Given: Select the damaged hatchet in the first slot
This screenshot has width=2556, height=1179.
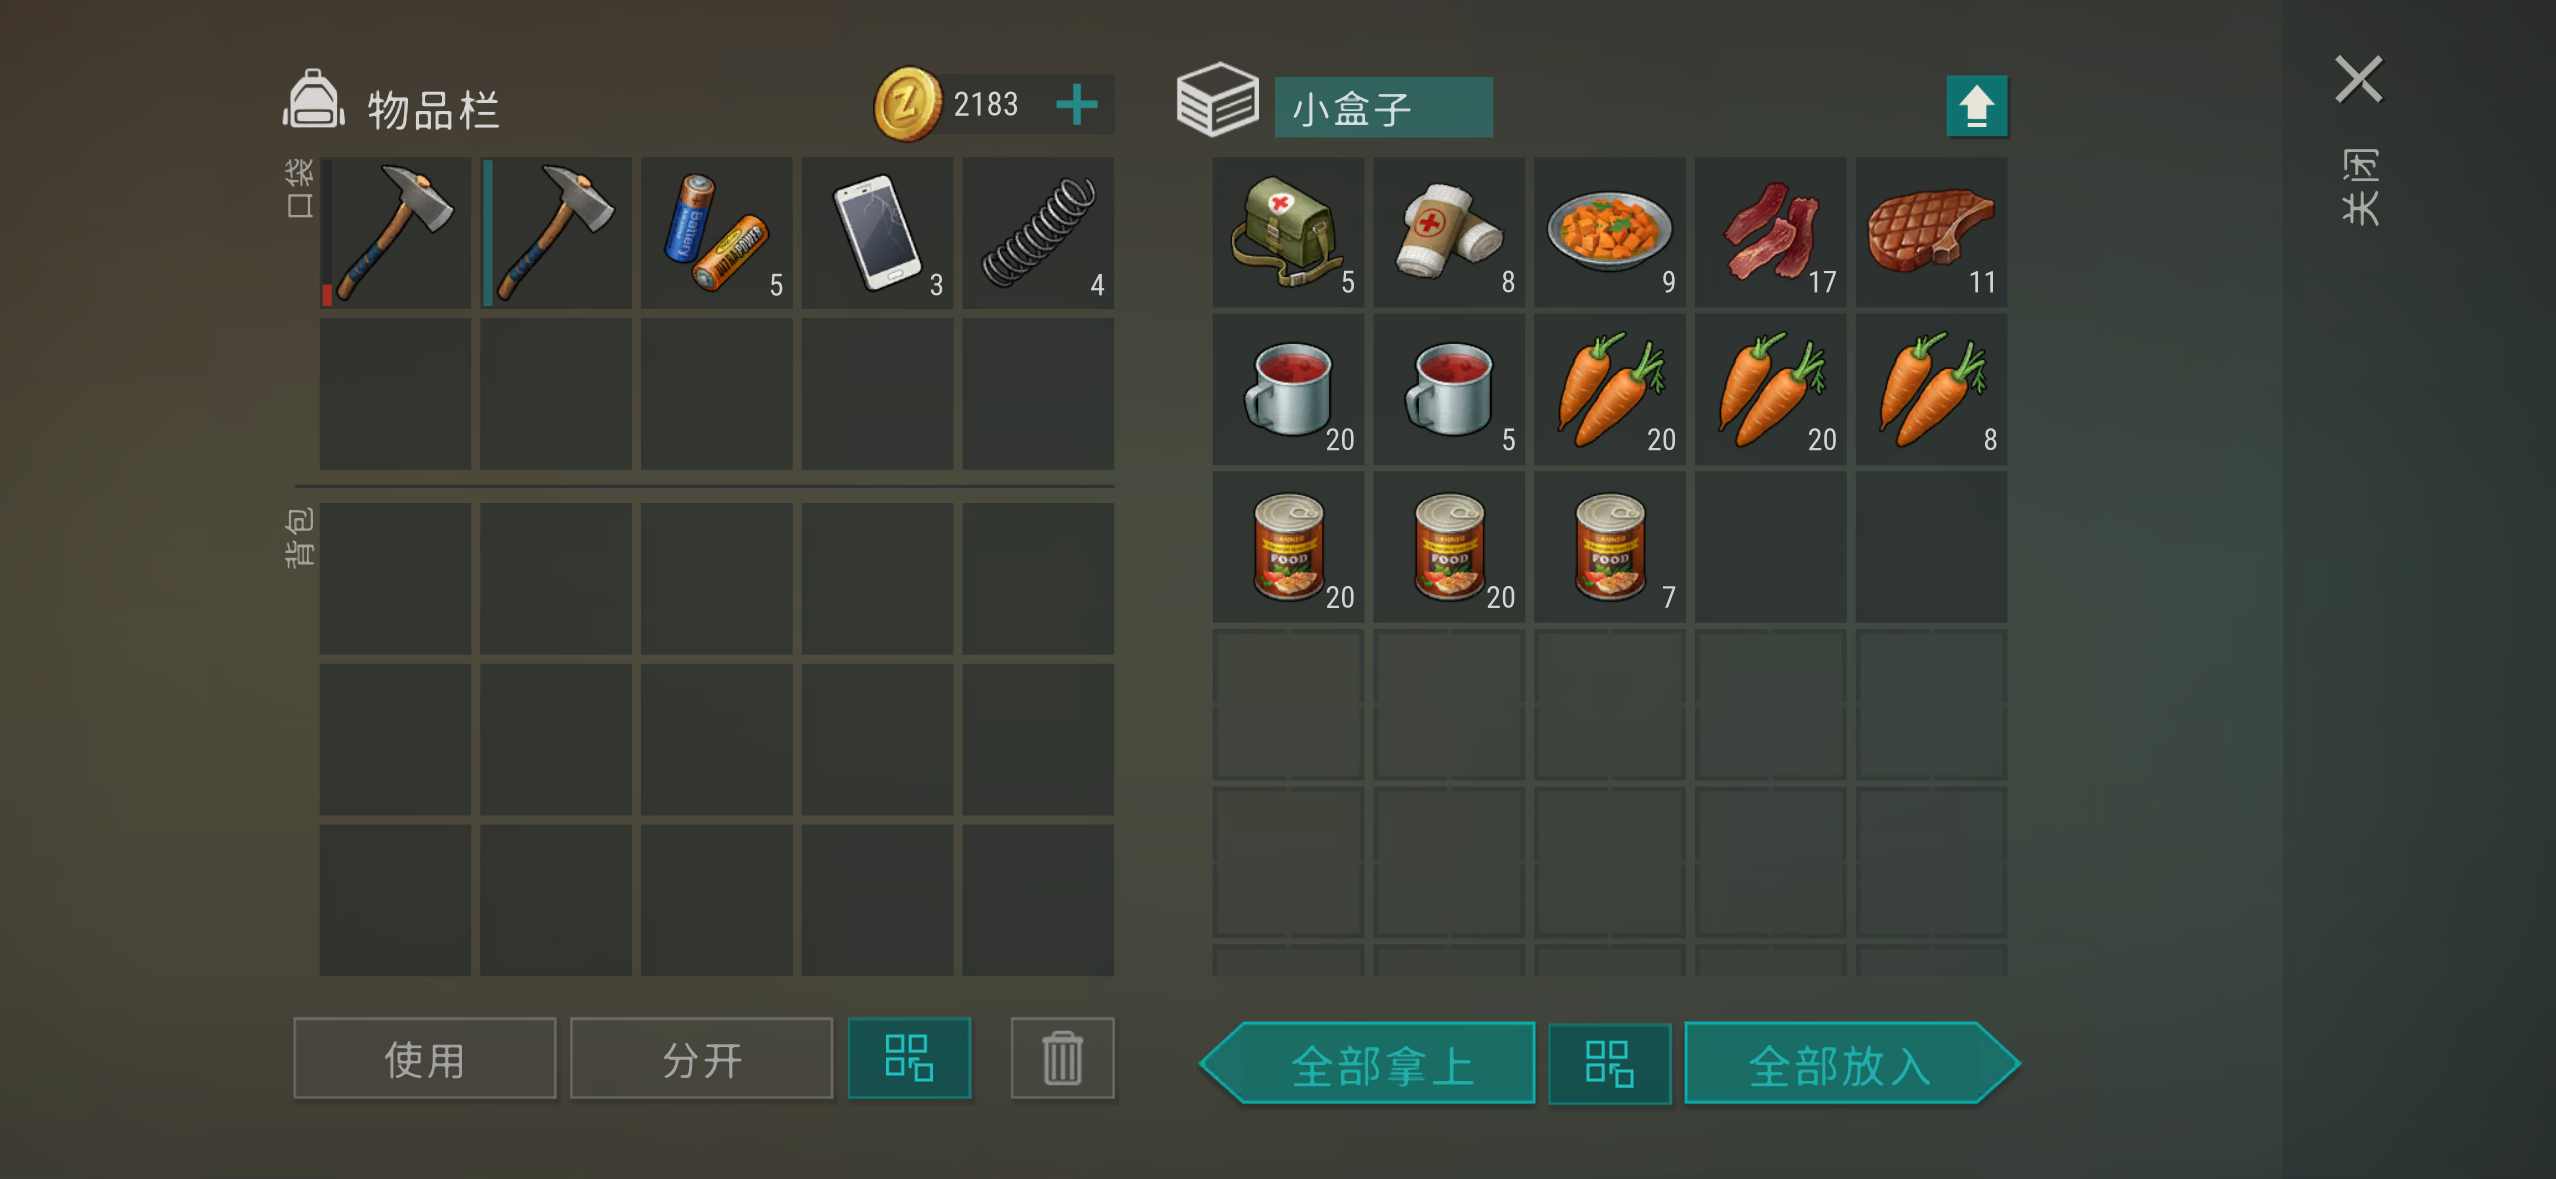Looking at the screenshot, I should (395, 232).
